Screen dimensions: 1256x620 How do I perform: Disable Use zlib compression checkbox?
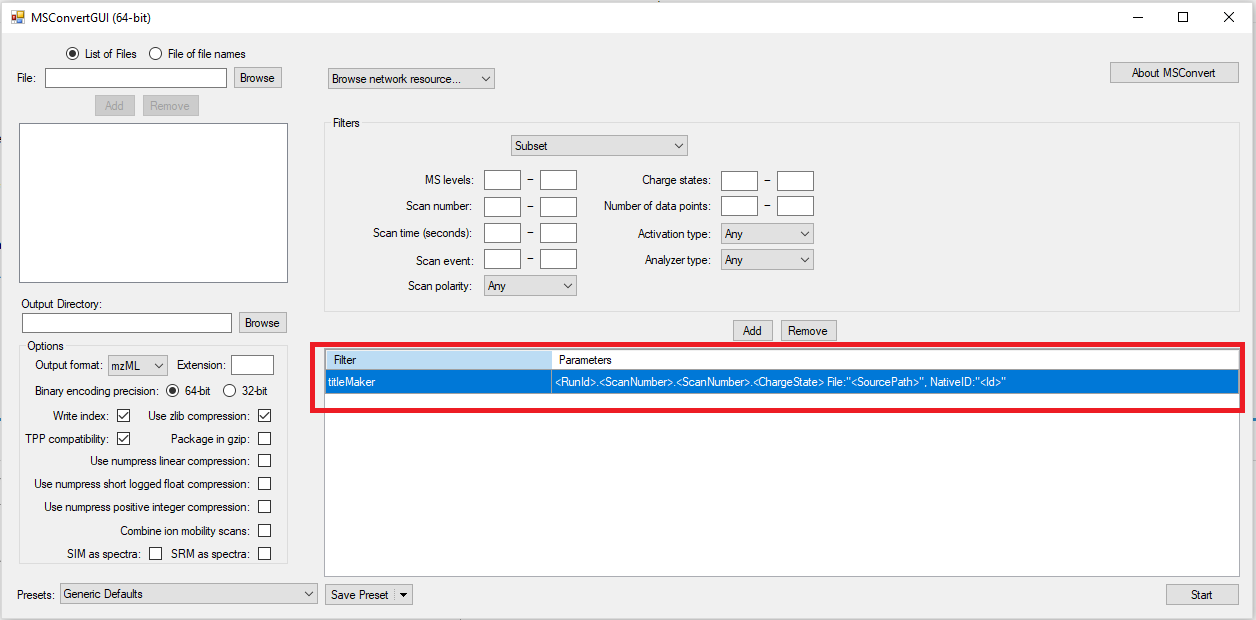(x=264, y=415)
